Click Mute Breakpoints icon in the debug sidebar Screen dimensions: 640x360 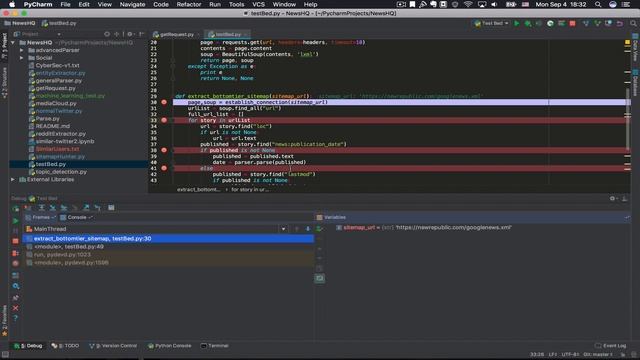pyautogui.click(x=16, y=263)
